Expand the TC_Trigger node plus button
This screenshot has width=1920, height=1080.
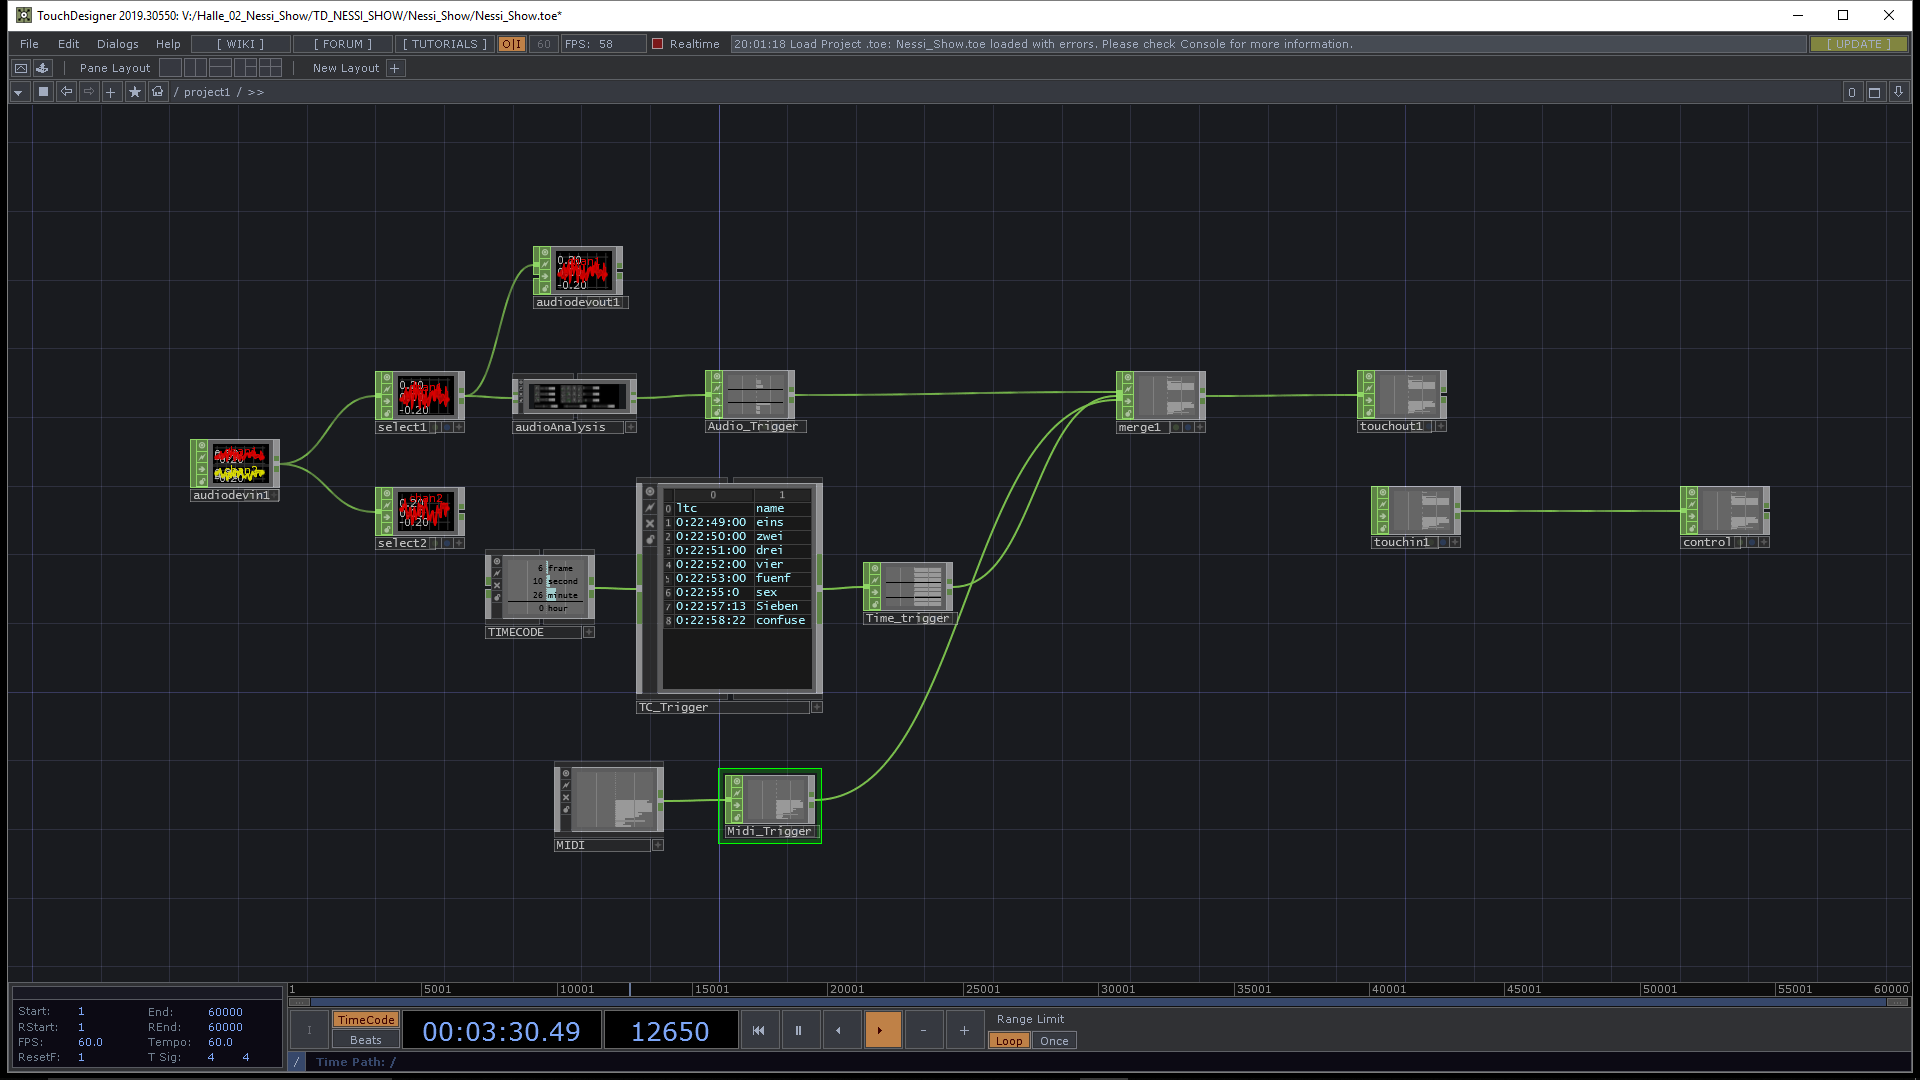pyautogui.click(x=816, y=707)
